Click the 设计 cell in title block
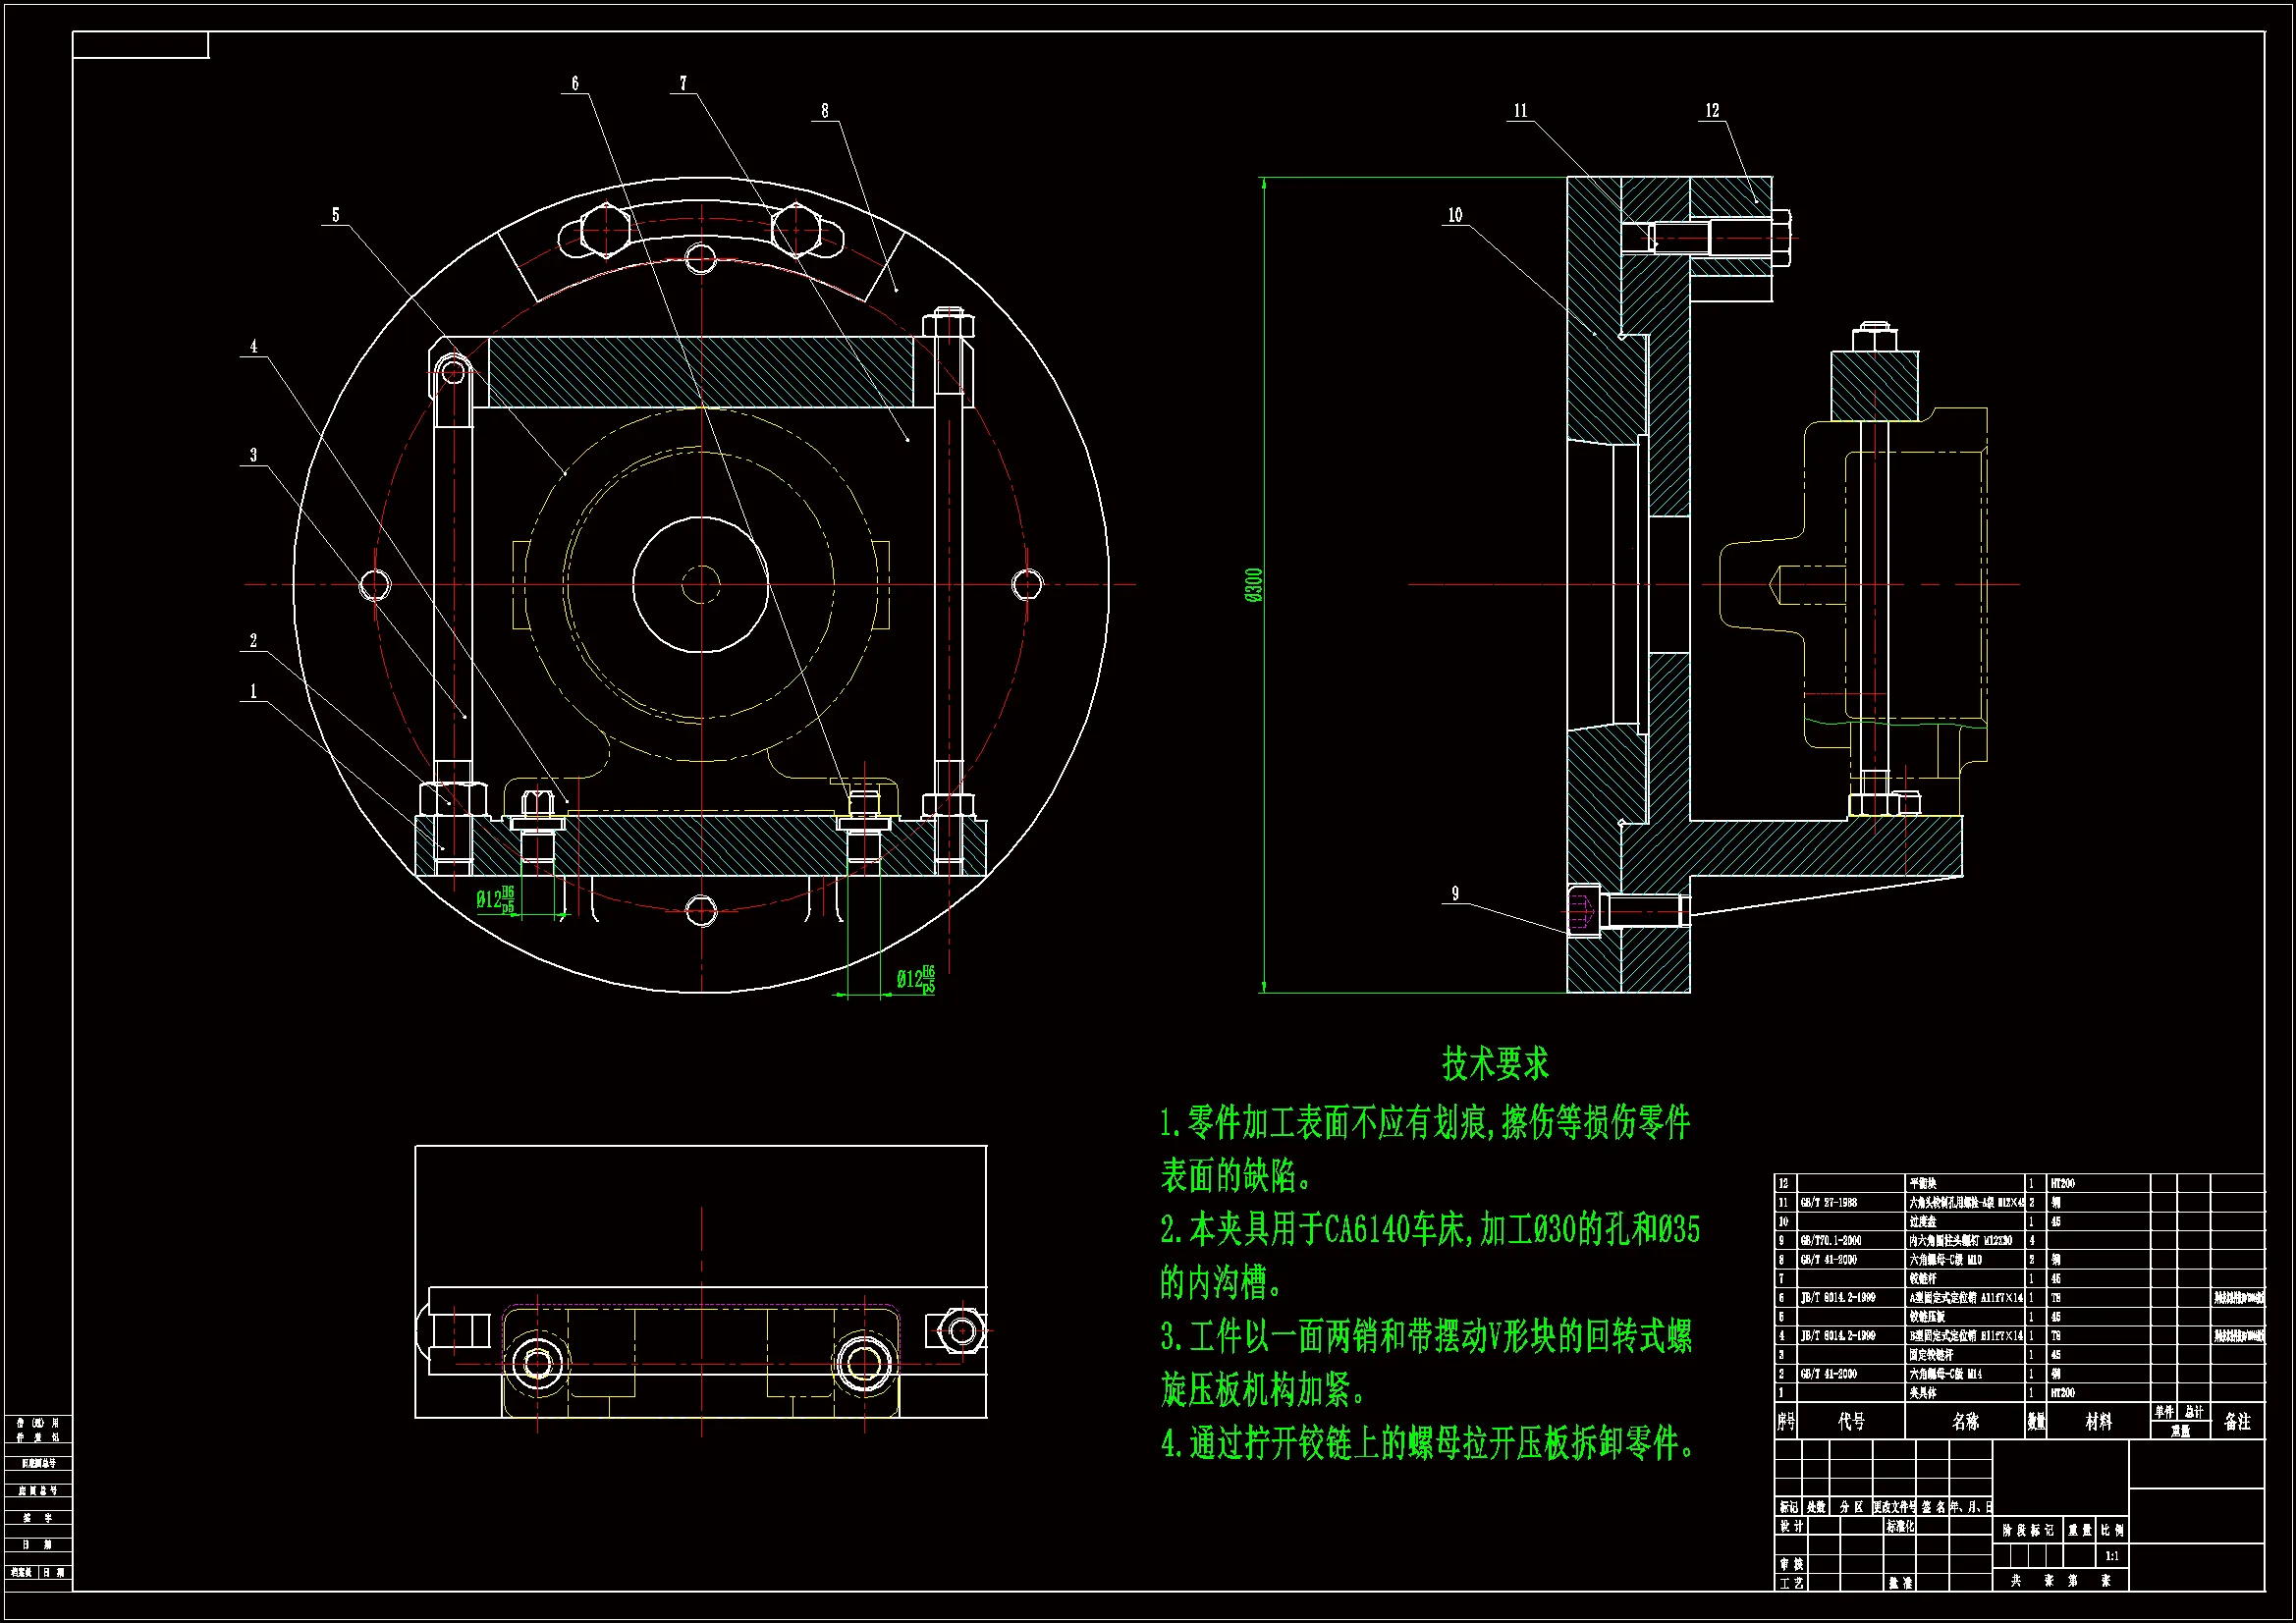This screenshot has height=1623, width=2296. (1791, 1526)
